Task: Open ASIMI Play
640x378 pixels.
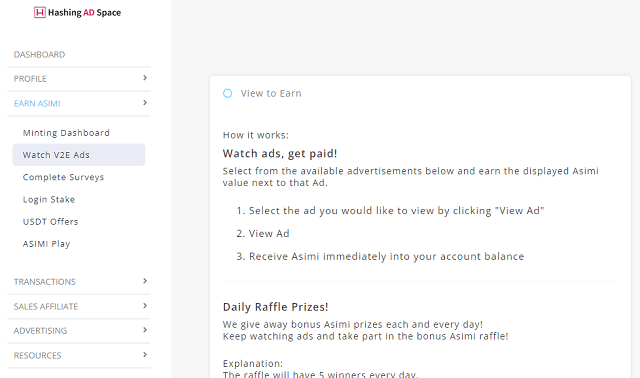Action: pos(46,244)
